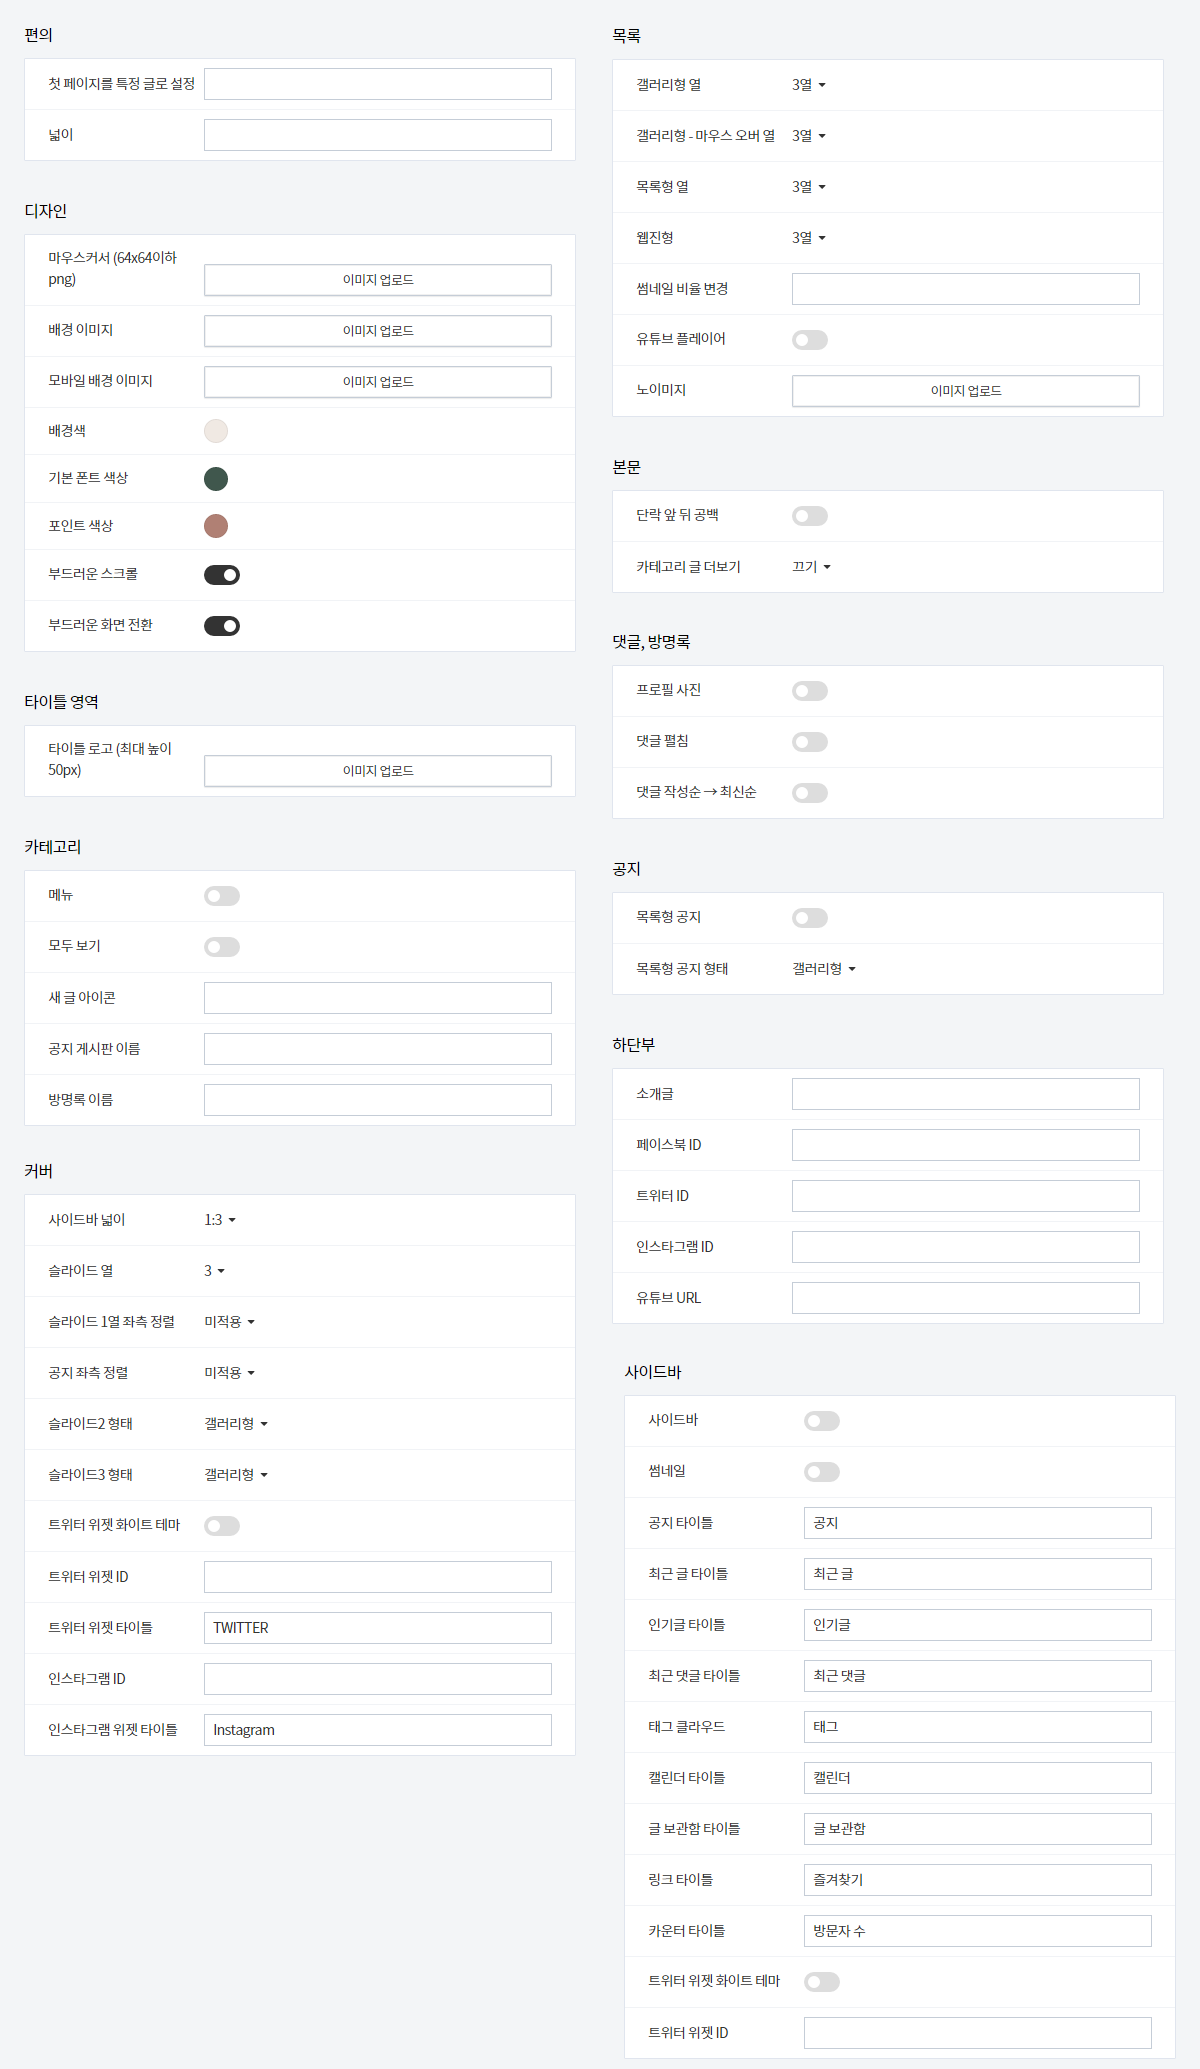Pick the 포인트 색상 swatch

tap(216, 526)
